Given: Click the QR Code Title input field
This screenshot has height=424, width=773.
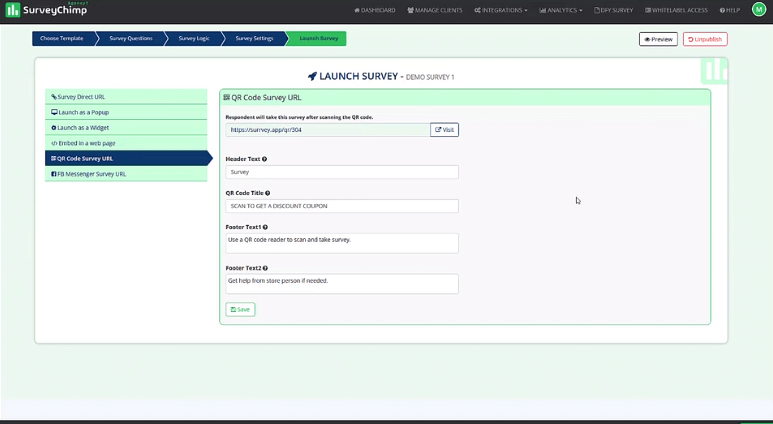Looking at the screenshot, I should (342, 206).
